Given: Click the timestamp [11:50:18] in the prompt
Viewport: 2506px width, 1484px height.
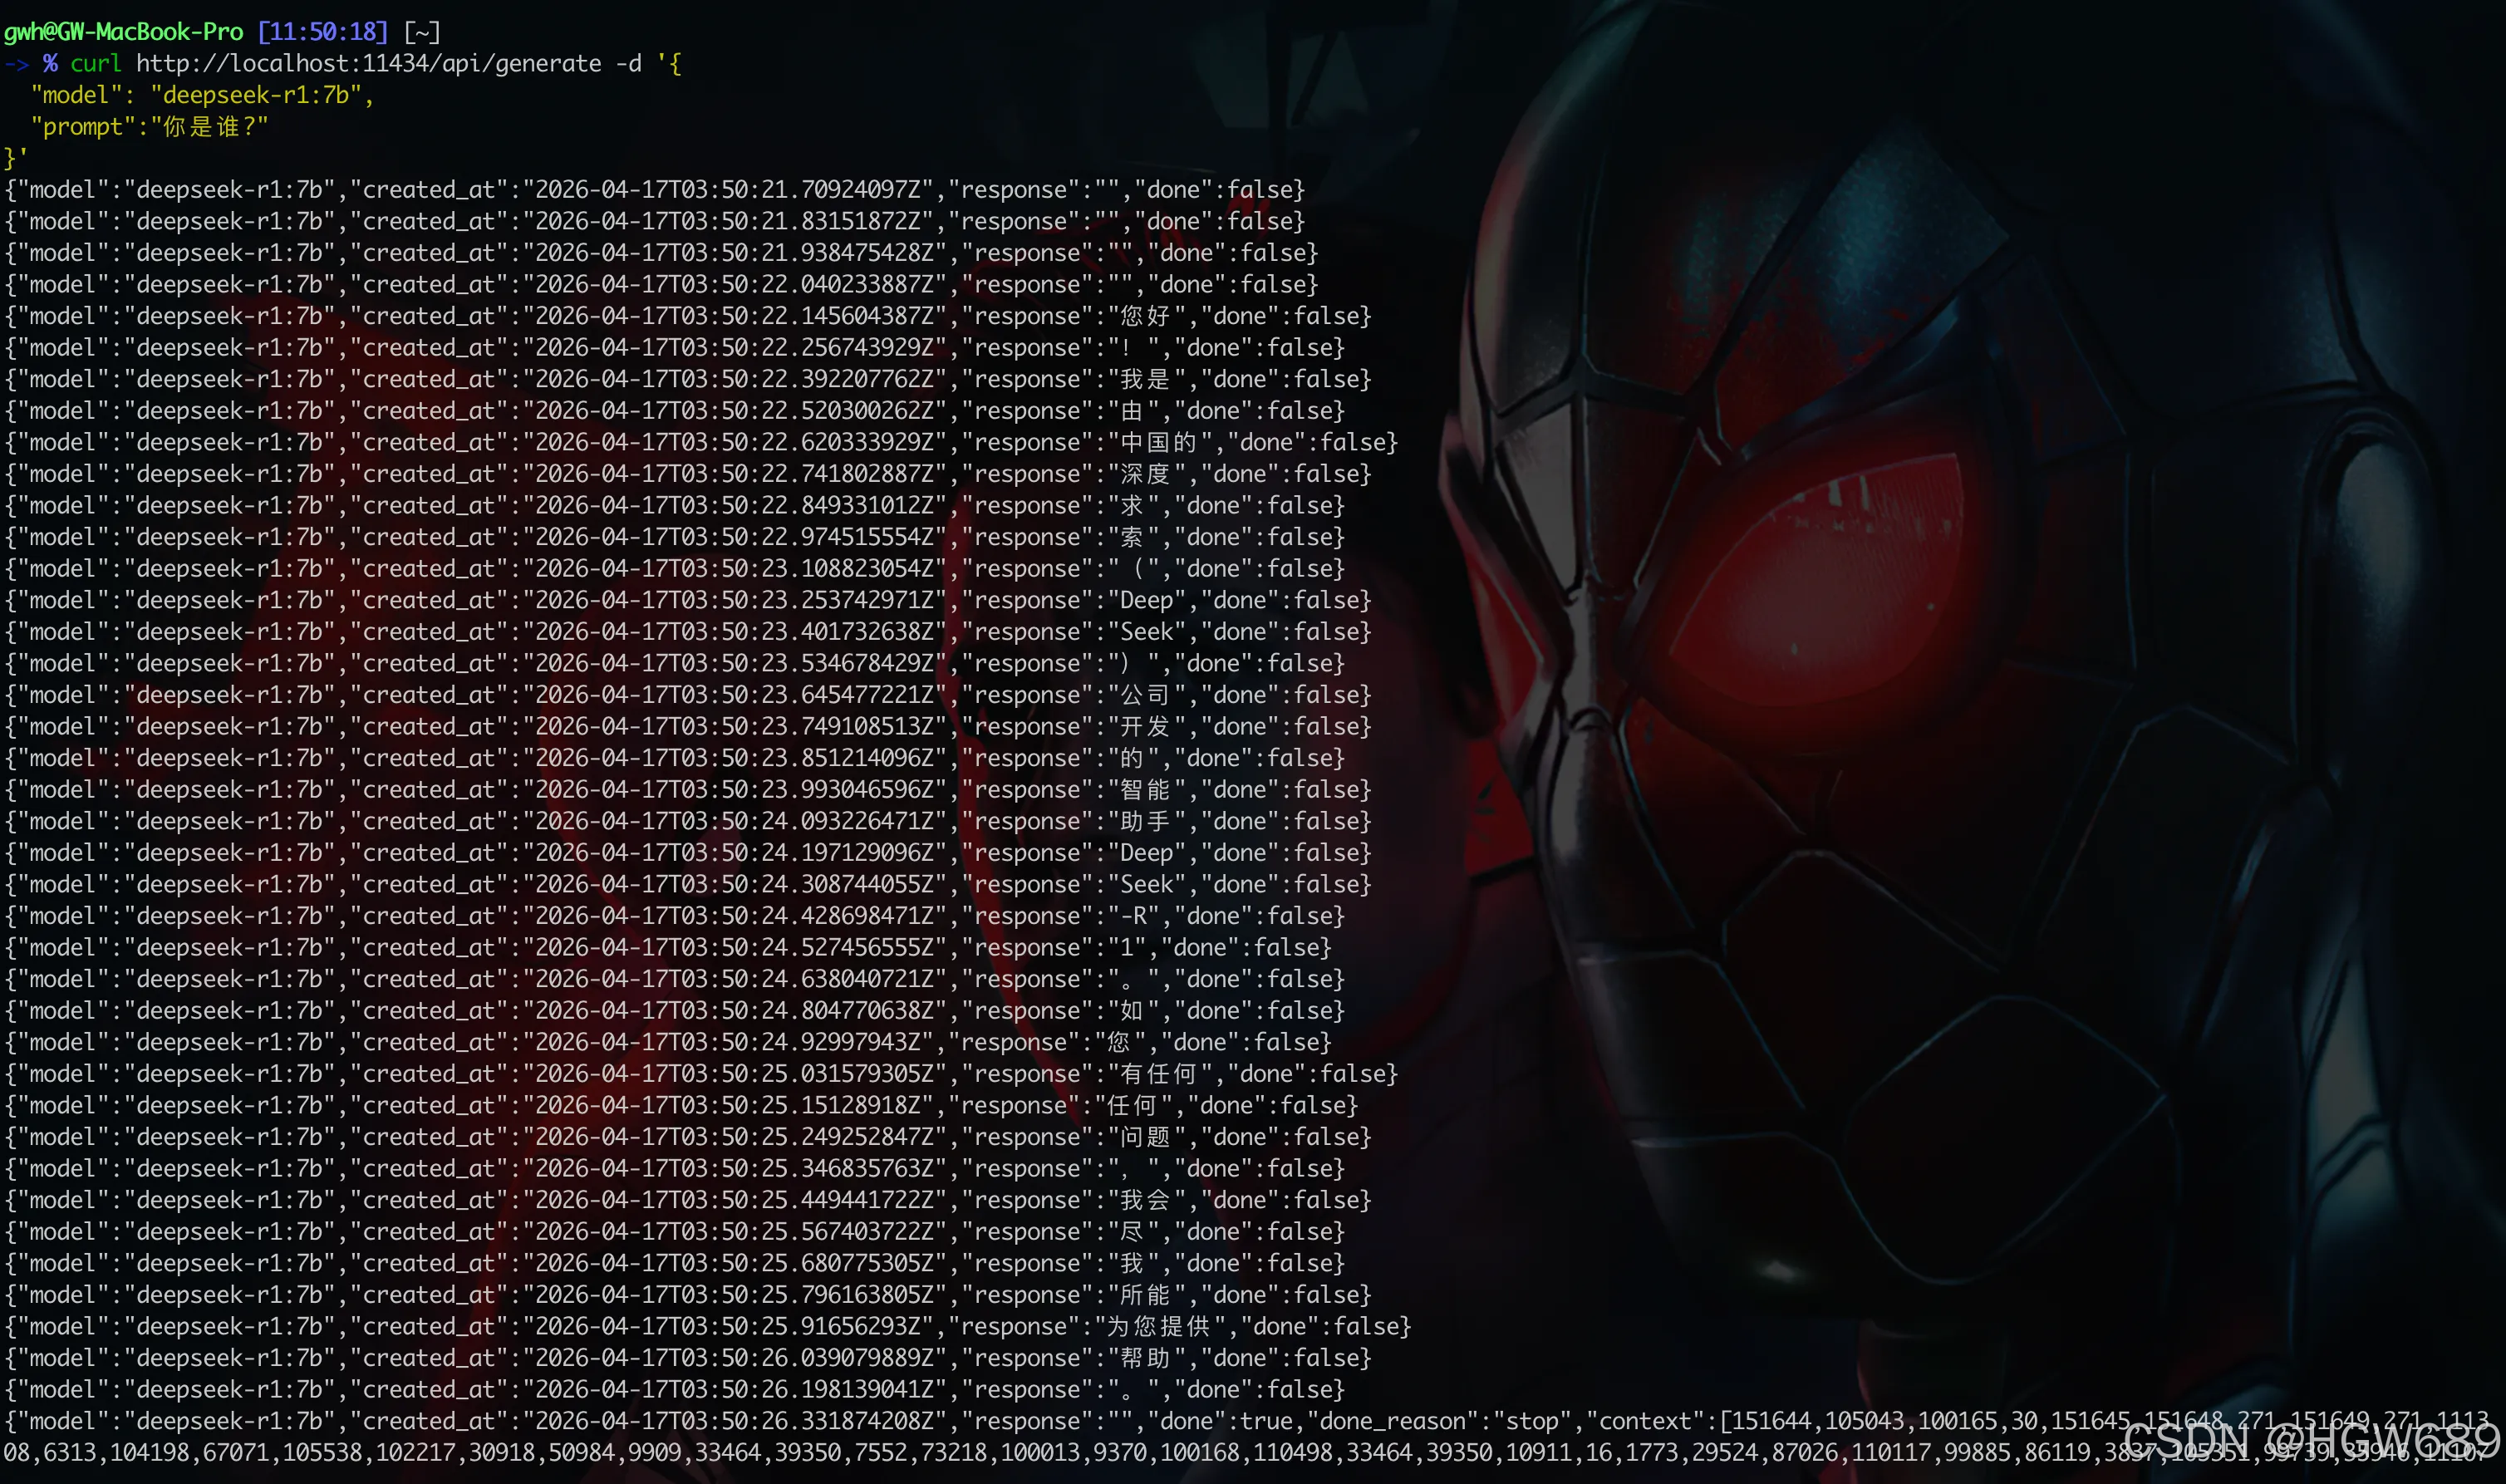Looking at the screenshot, I should 323,32.
